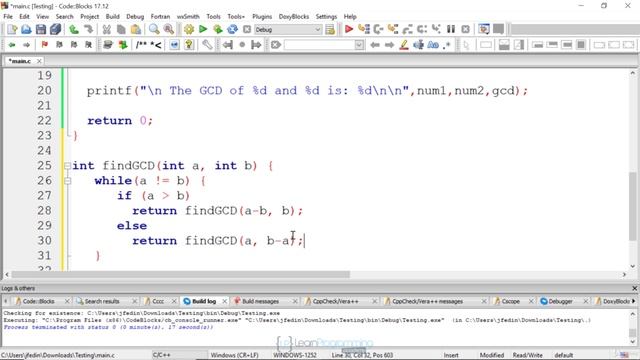Open the Replace tool icon

(169, 29)
